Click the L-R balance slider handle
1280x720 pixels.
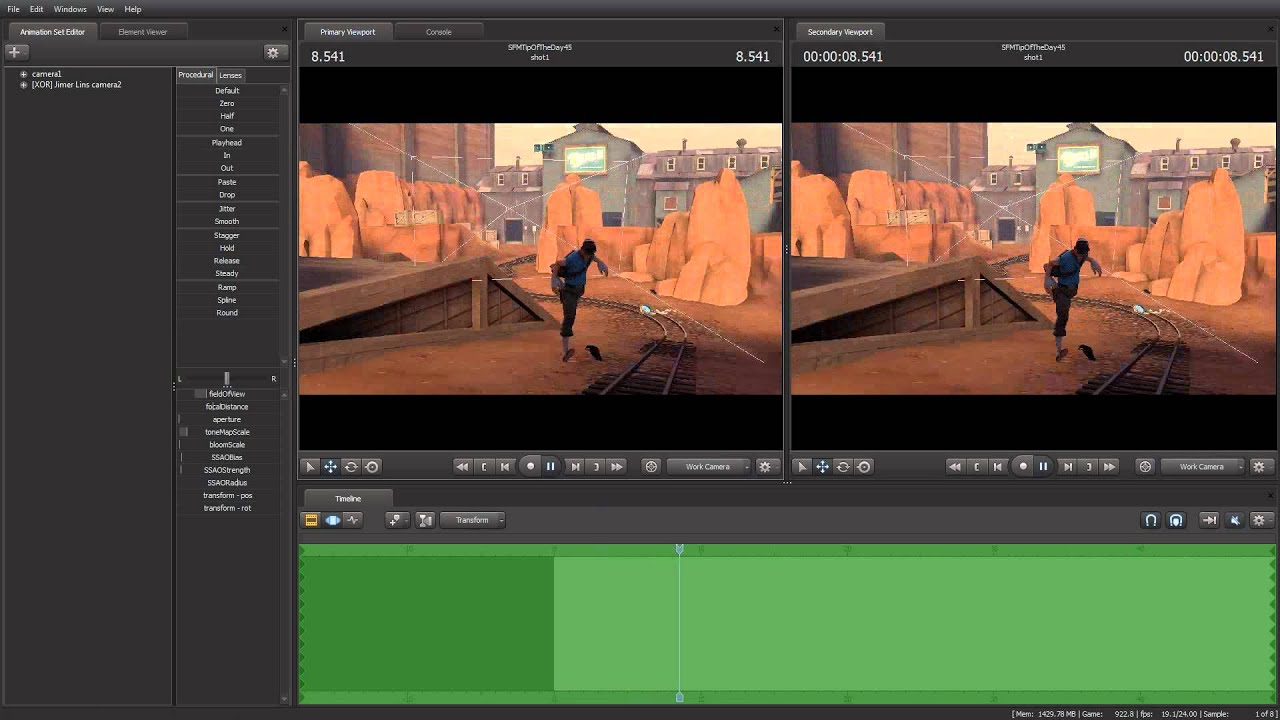[x=227, y=378]
